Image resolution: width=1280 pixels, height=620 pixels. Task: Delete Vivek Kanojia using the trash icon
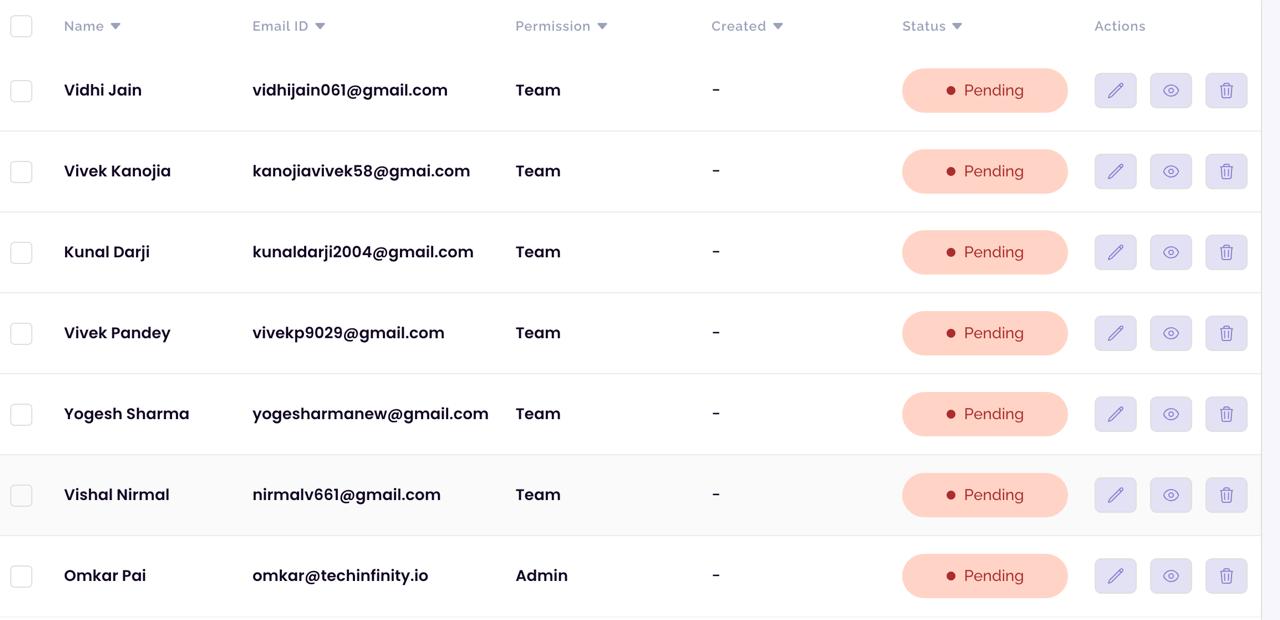(x=1226, y=171)
